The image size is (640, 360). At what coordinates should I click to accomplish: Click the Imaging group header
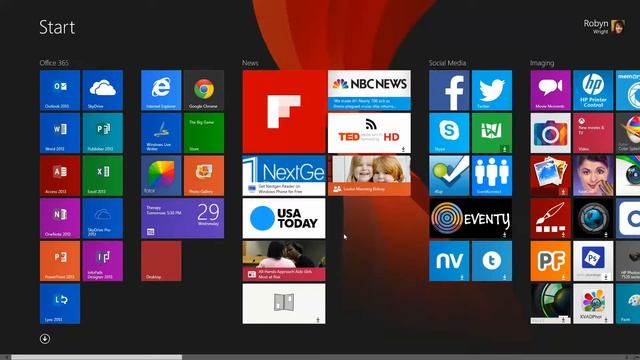542,63
